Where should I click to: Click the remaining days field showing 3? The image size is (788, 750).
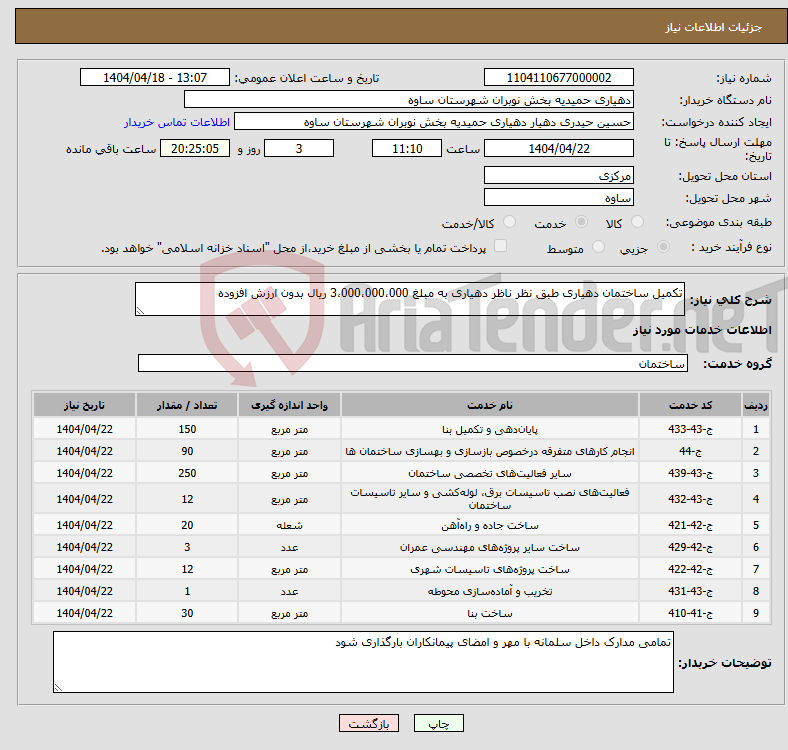tap(299, 148)
